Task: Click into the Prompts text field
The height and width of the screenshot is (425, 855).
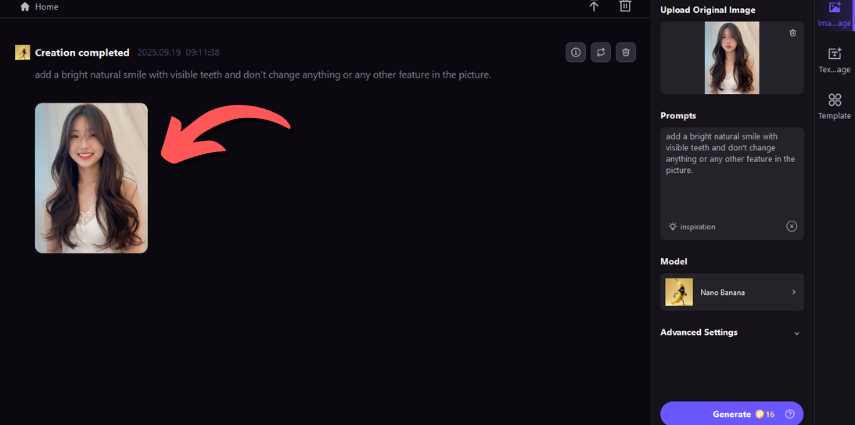Action: [732, 172]
